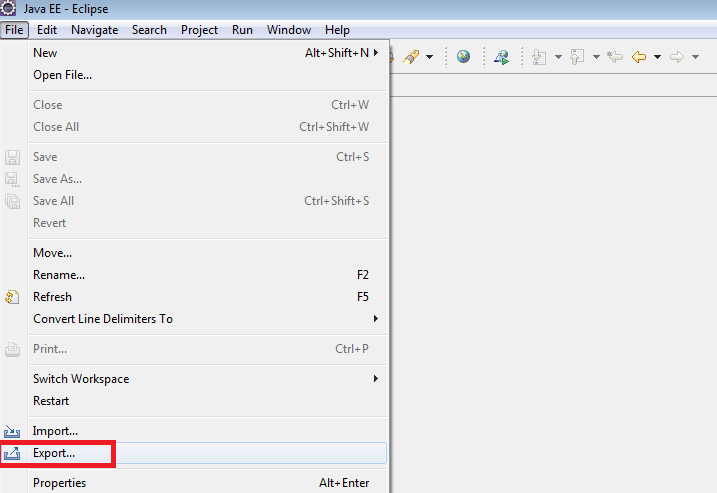The height and width of the screenshot is (493, 717).
Task: Open the Search flashlight dropdown arrow
Action: click(429, 57)
